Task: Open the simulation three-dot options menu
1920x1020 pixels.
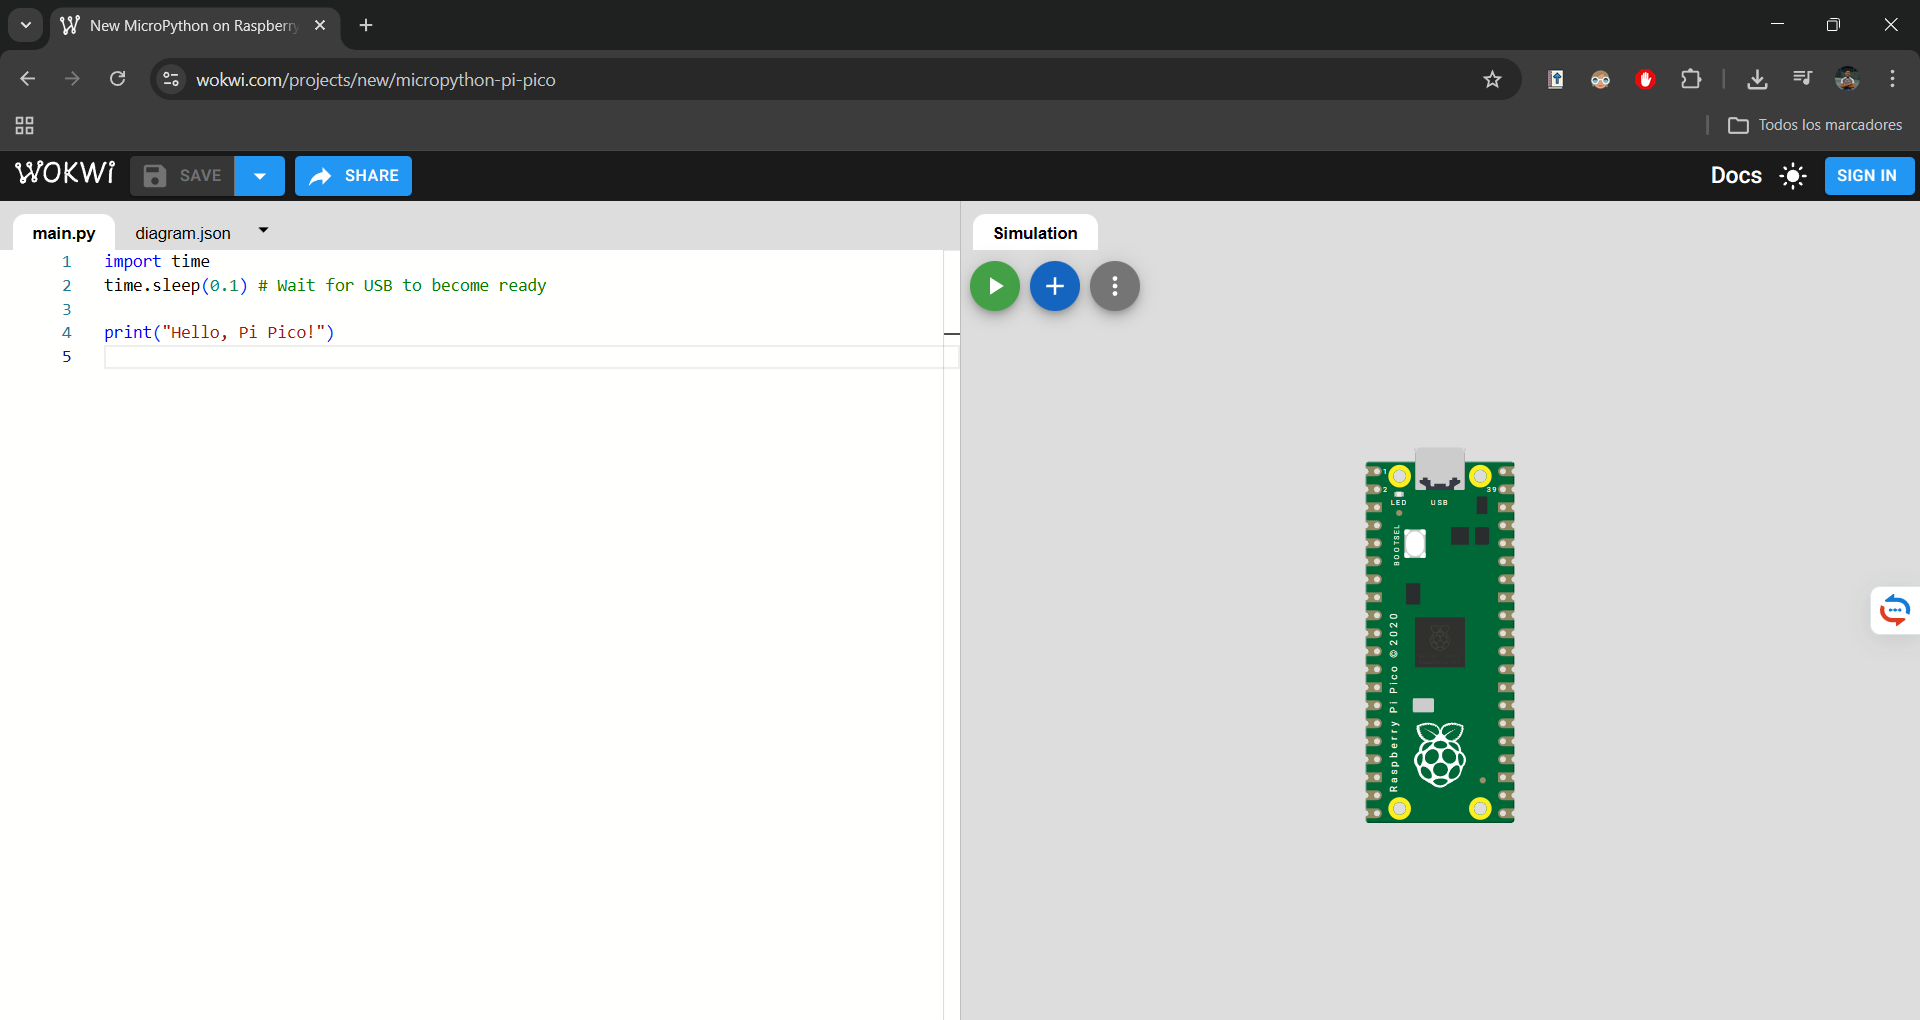Action: click(x=1115, y=286)
